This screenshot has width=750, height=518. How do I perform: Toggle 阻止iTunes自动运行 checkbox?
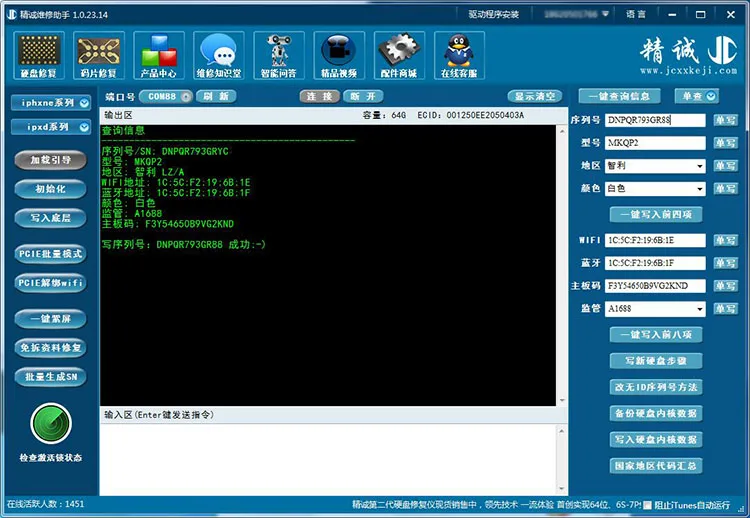[x=647, y=505]
